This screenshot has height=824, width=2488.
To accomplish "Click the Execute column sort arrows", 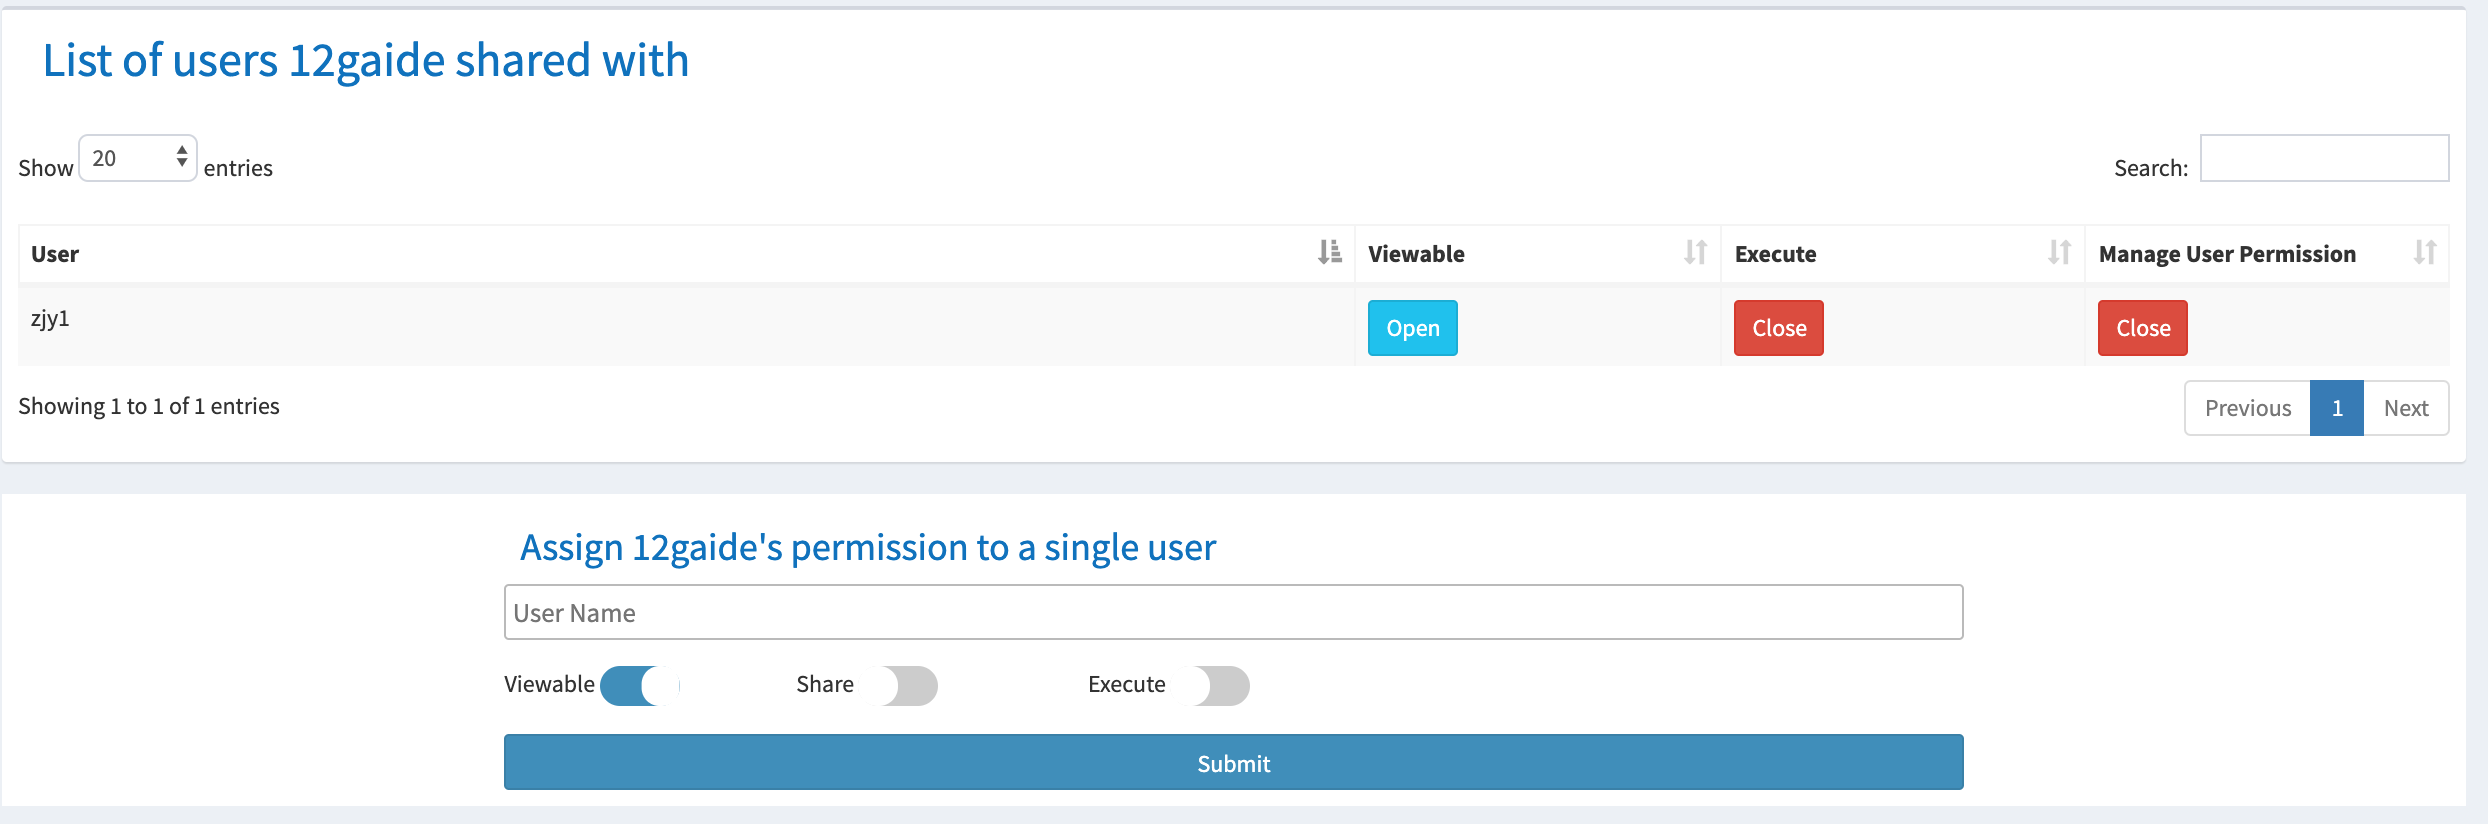I will (2059, 252).
